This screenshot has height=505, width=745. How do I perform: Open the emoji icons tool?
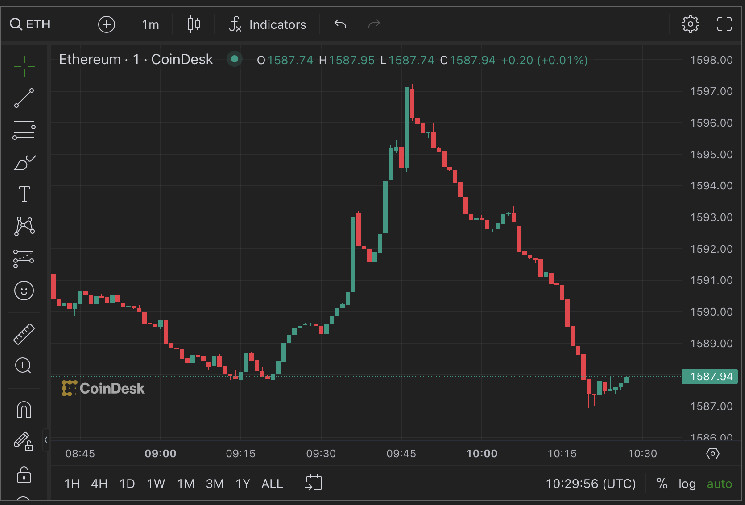[24, 290]
